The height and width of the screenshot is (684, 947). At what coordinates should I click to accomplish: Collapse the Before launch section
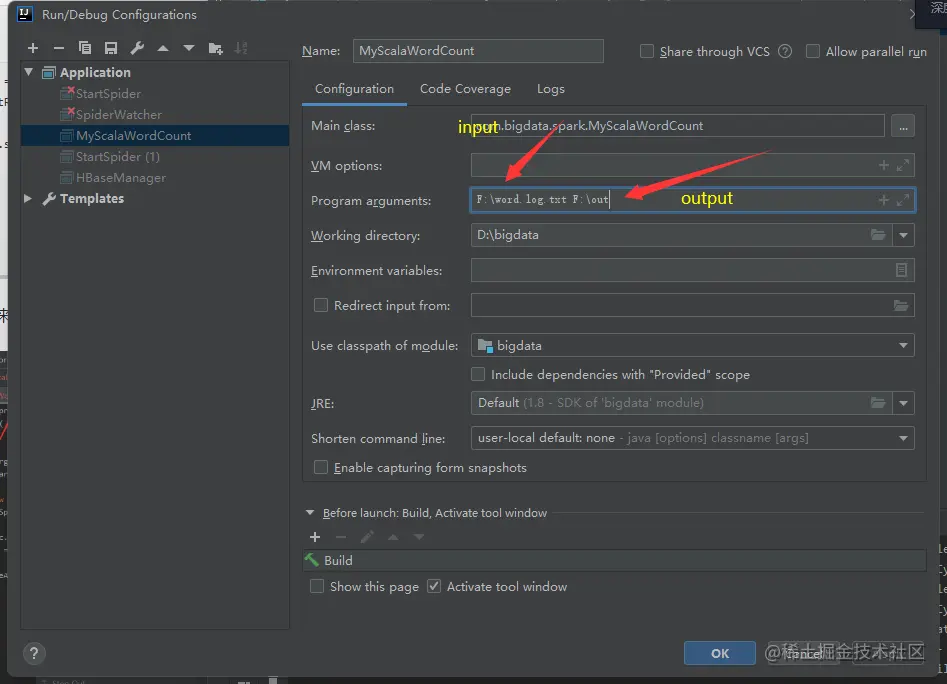(x=310, y=513)
